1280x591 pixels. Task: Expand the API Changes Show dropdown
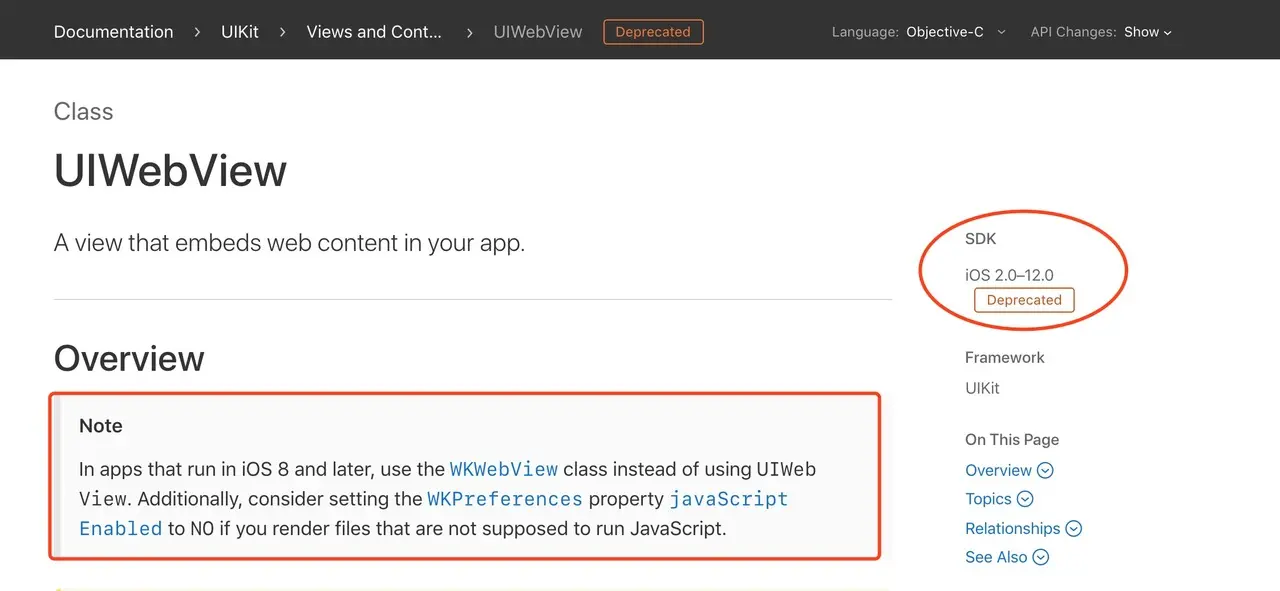(x=1101, y=32)
